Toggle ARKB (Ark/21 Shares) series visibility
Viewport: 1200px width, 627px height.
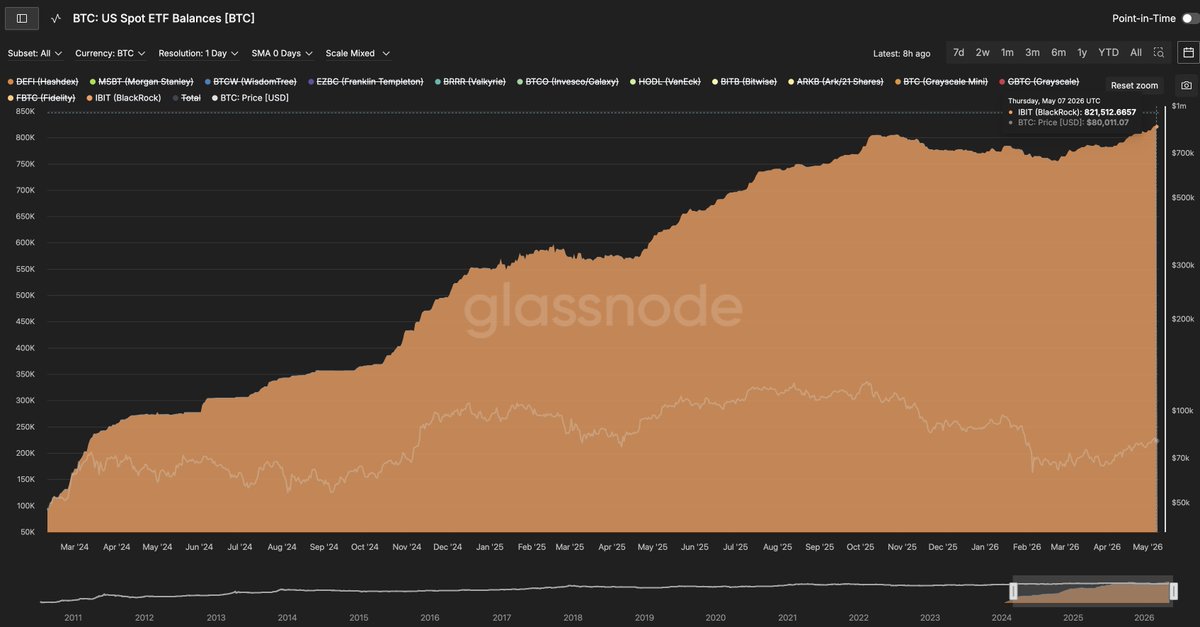click(834, 81)
